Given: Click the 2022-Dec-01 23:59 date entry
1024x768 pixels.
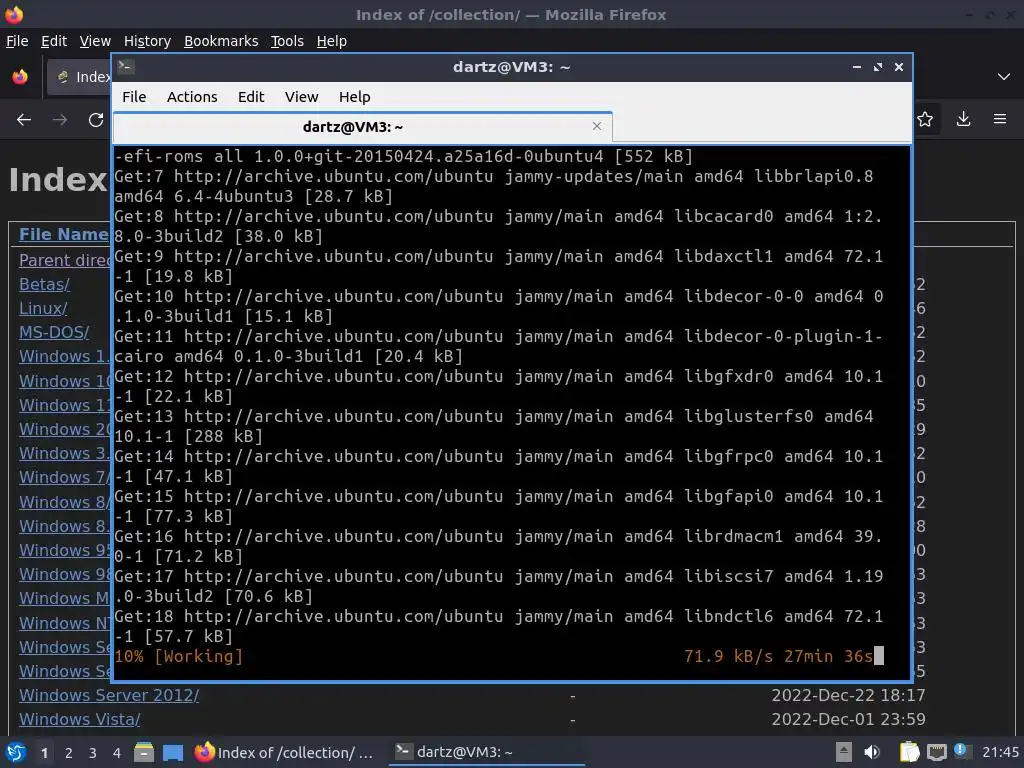Looking at the screenshot, I should coord(848,720).
